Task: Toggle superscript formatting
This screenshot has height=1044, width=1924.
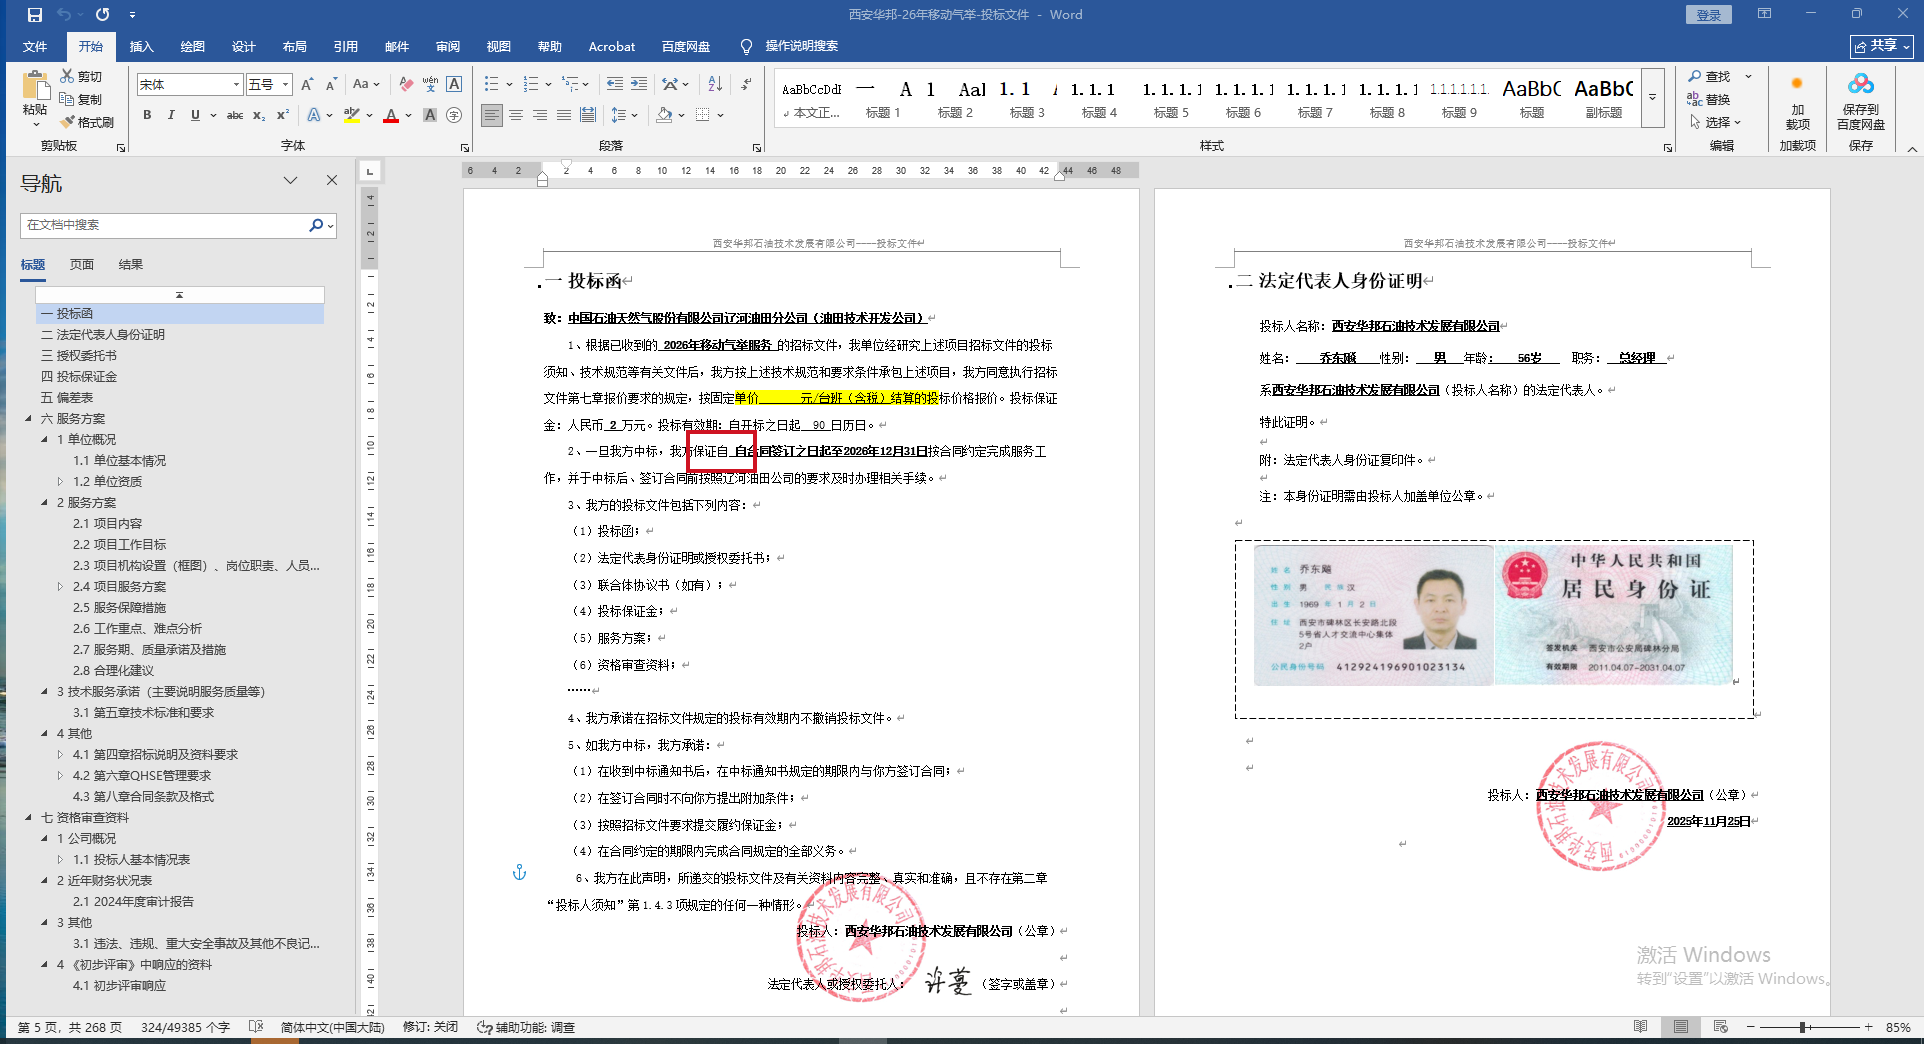Action: pos(283,115)
